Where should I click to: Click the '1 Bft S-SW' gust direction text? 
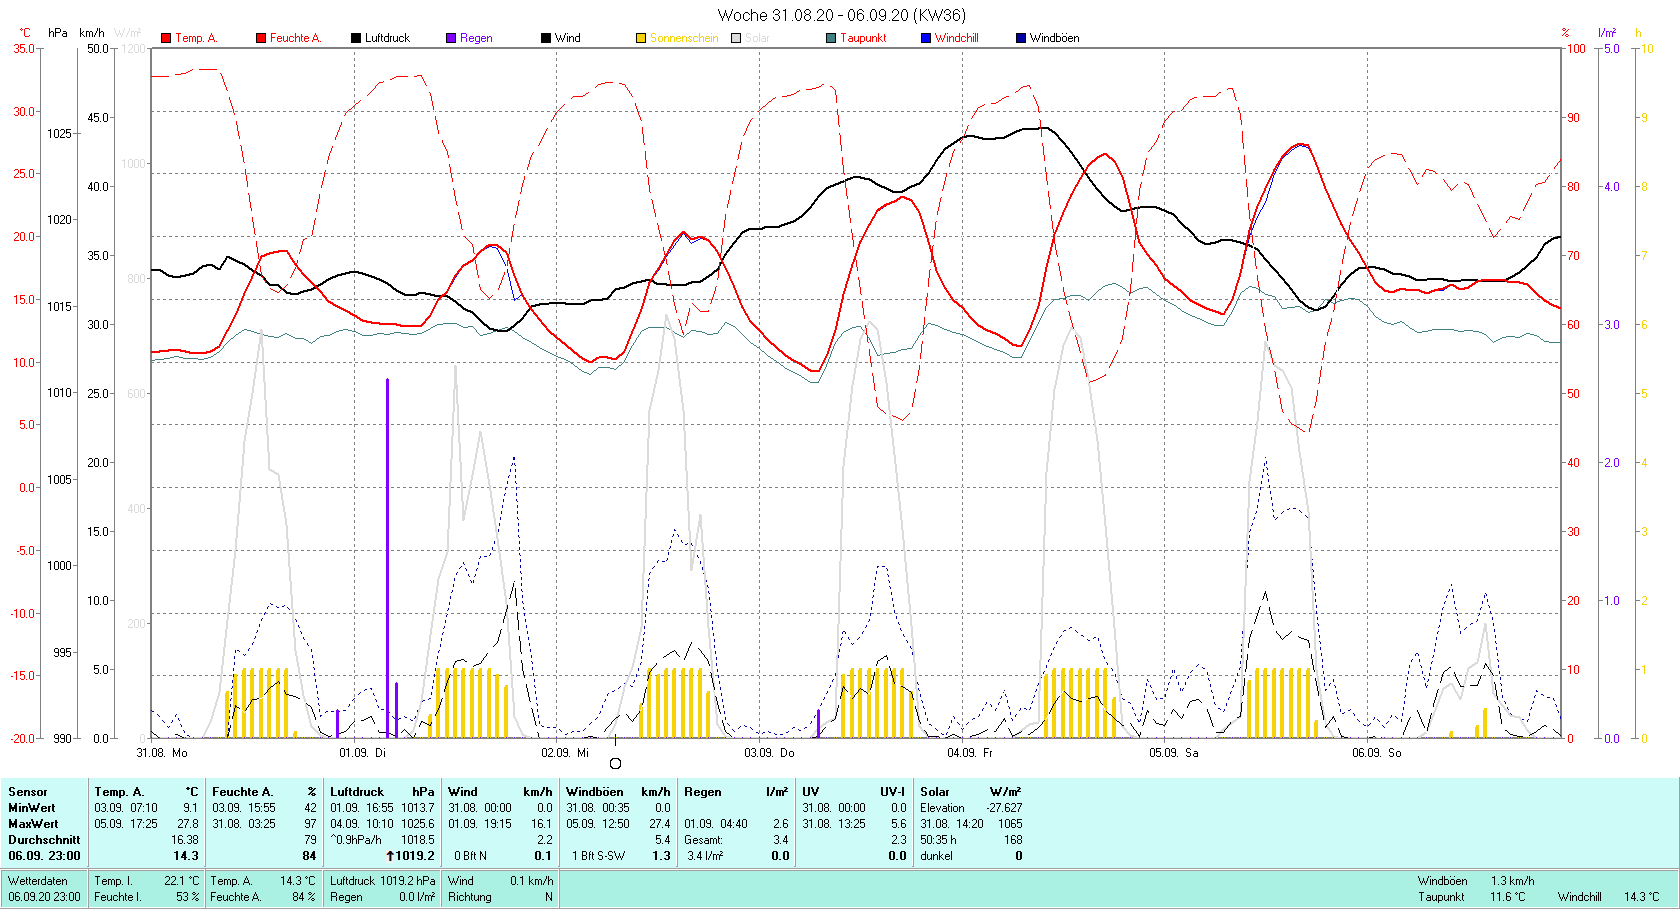pos(598,856)
